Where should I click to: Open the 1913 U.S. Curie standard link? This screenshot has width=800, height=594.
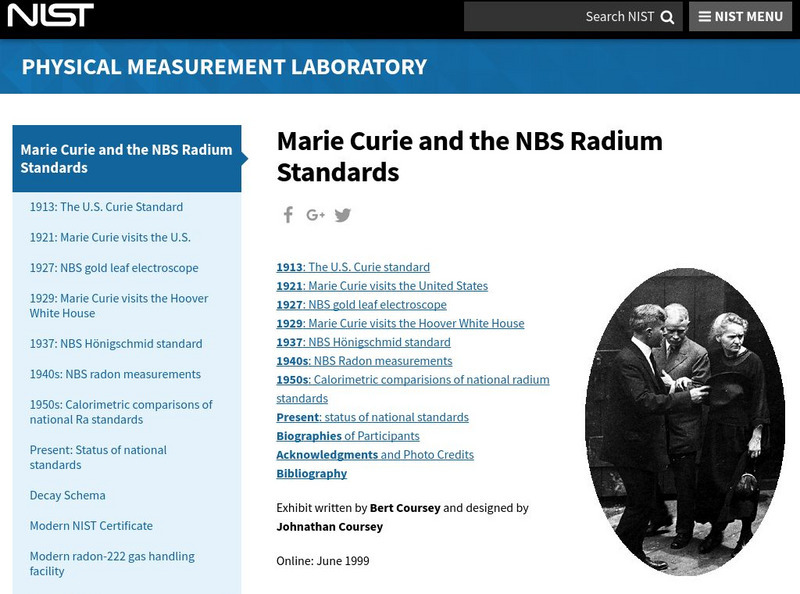(352, 267)
